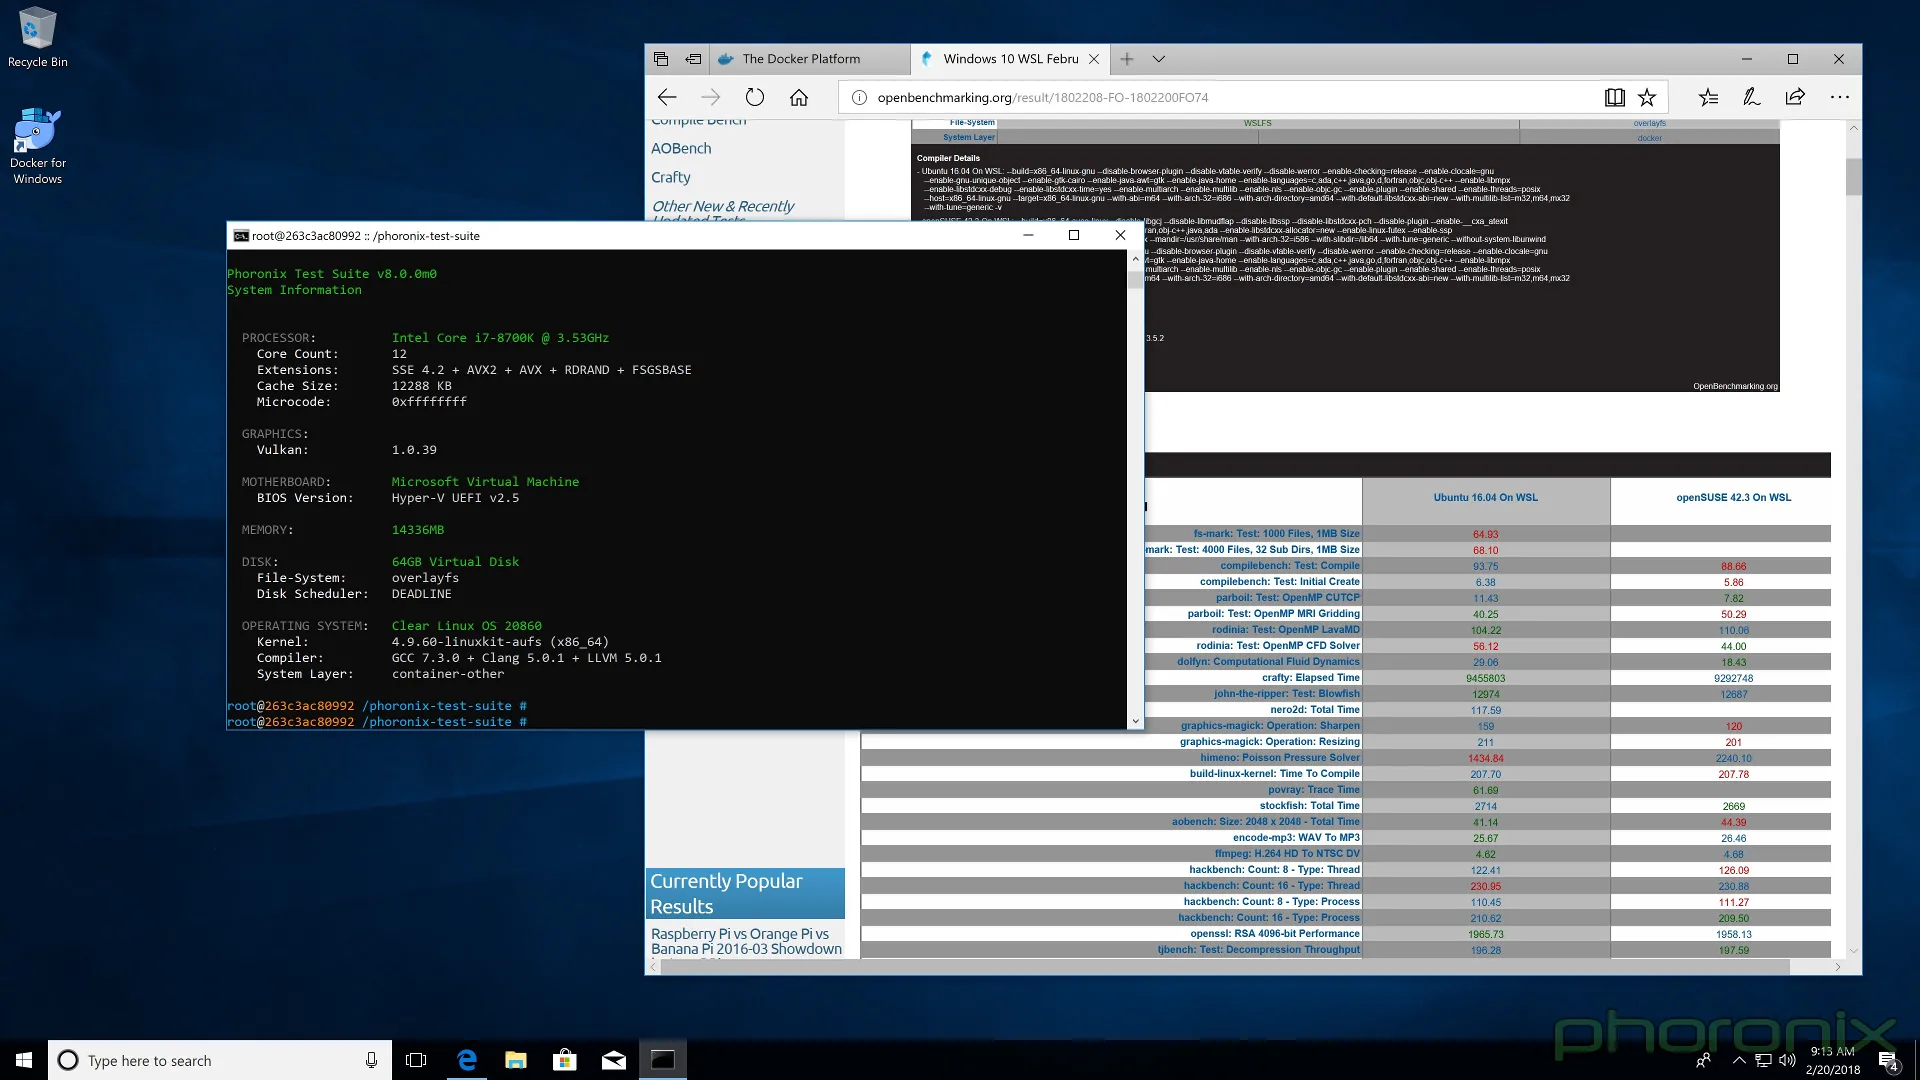Click the Share page icon in Edge
Screen dimensions: 1920x1080
click(x=1795, y=97)
